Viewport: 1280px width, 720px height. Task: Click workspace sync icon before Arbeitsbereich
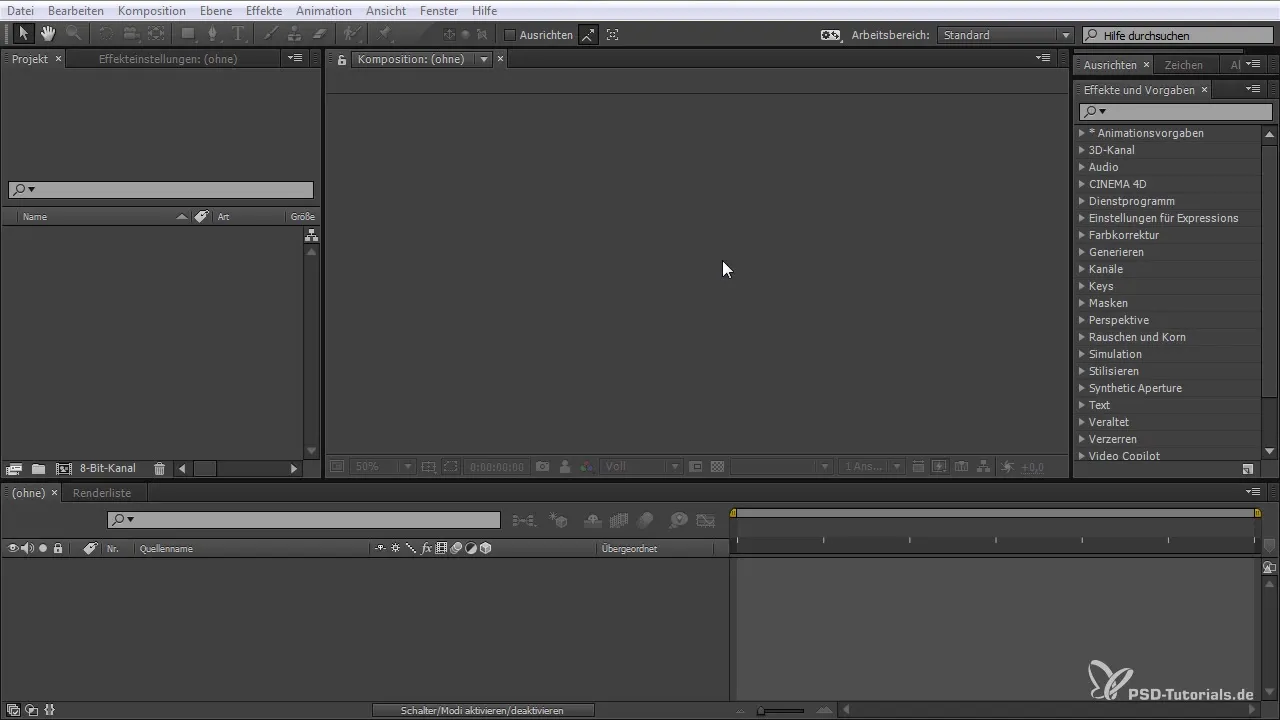click(x=831, y=35)
